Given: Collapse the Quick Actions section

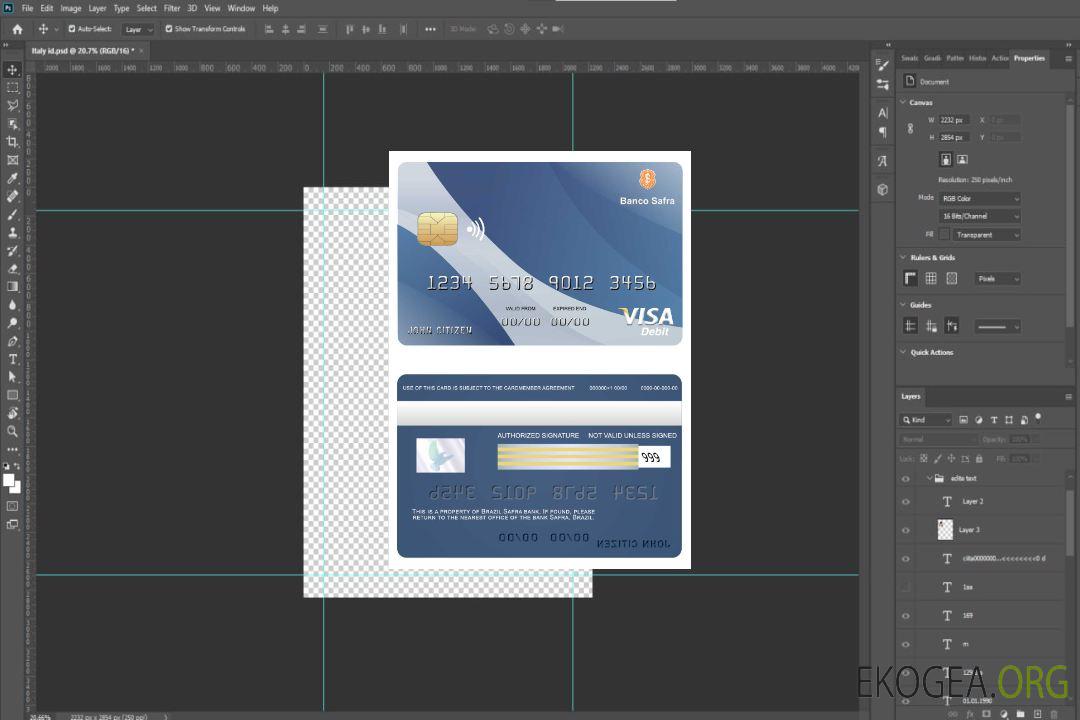Looking at the screenshot, I should click(904, 352).
